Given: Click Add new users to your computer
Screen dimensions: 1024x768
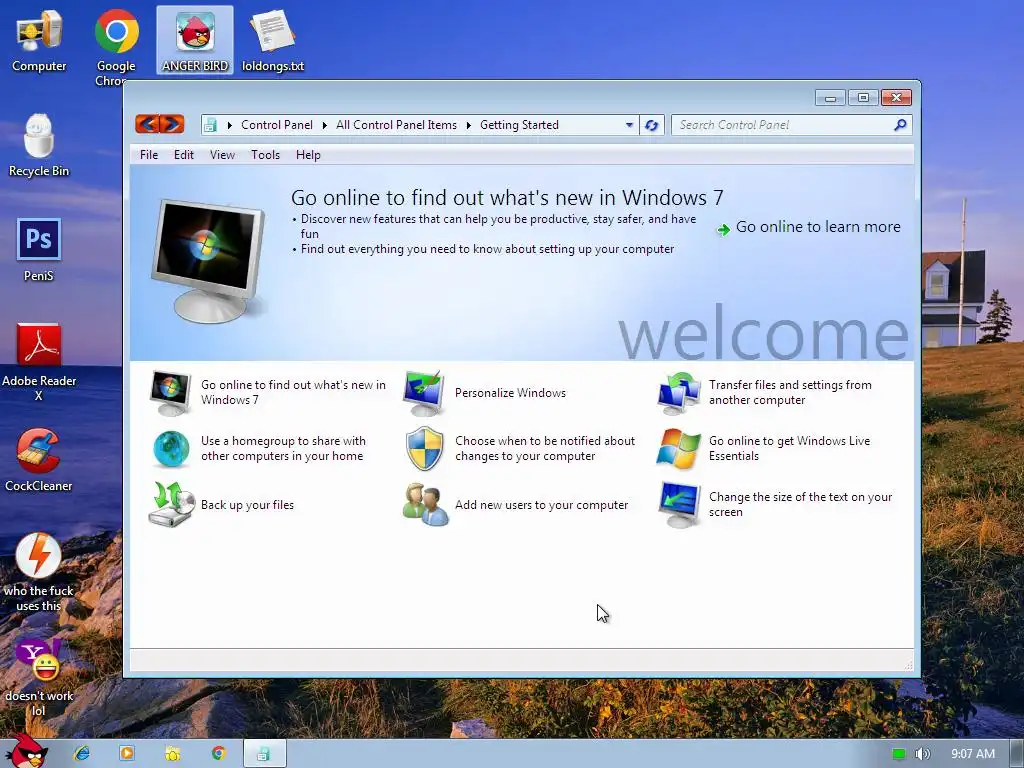Looking at the screenshot, I should point(541,505).
